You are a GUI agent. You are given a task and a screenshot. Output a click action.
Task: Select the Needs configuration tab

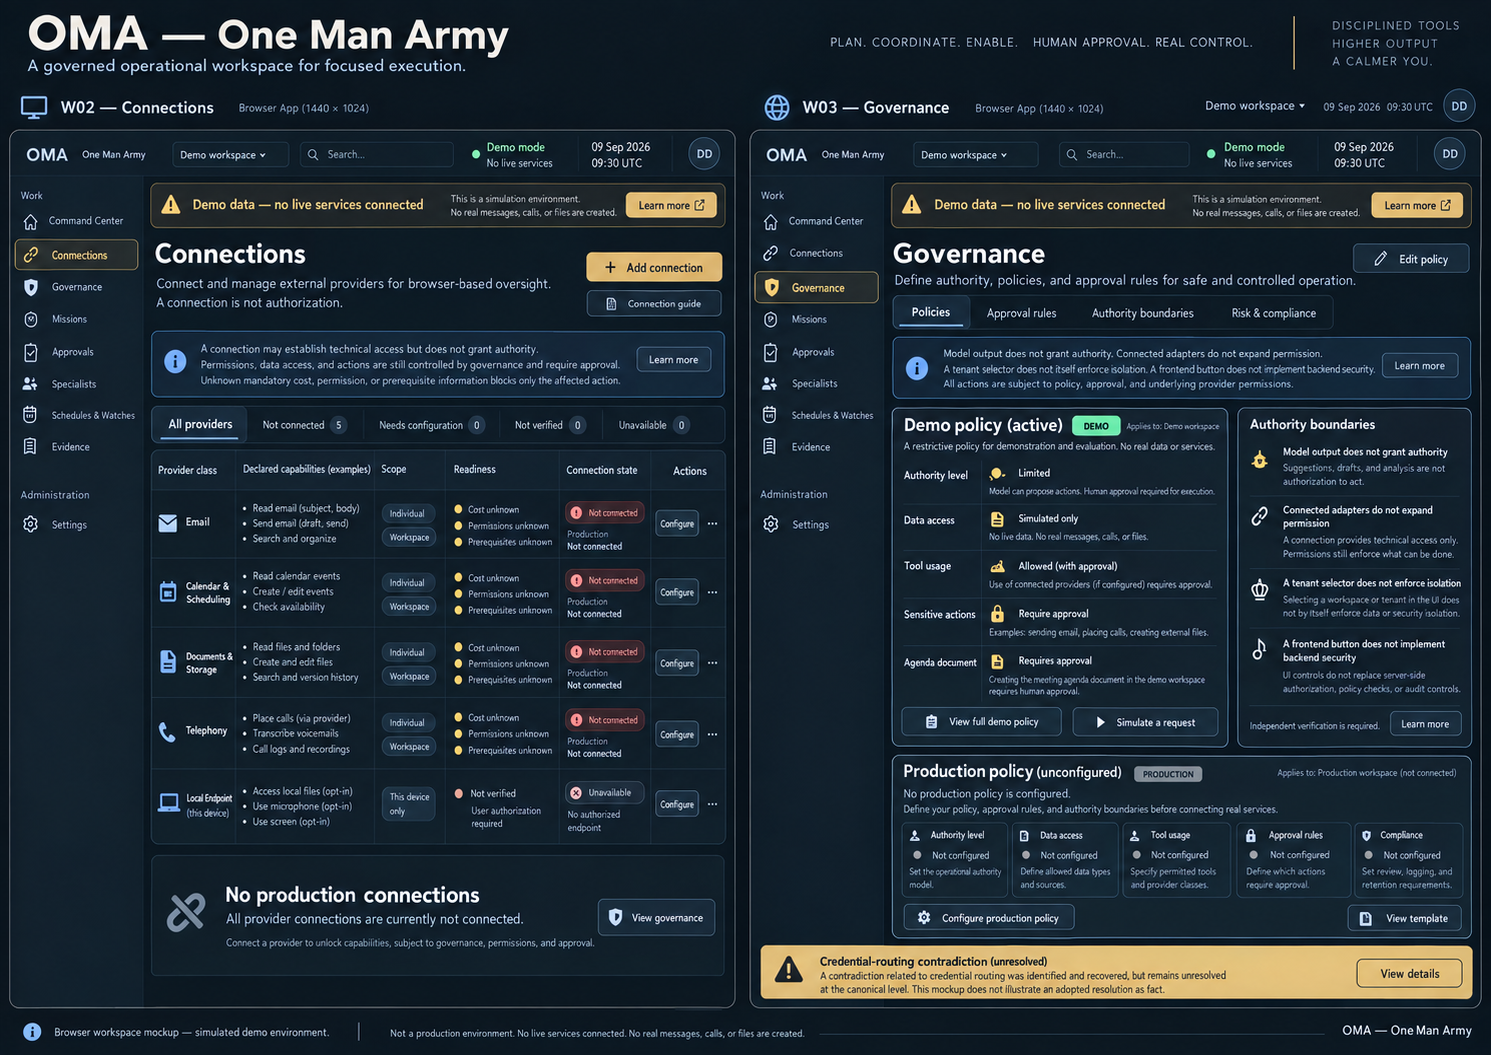click(x=431, y=425)
